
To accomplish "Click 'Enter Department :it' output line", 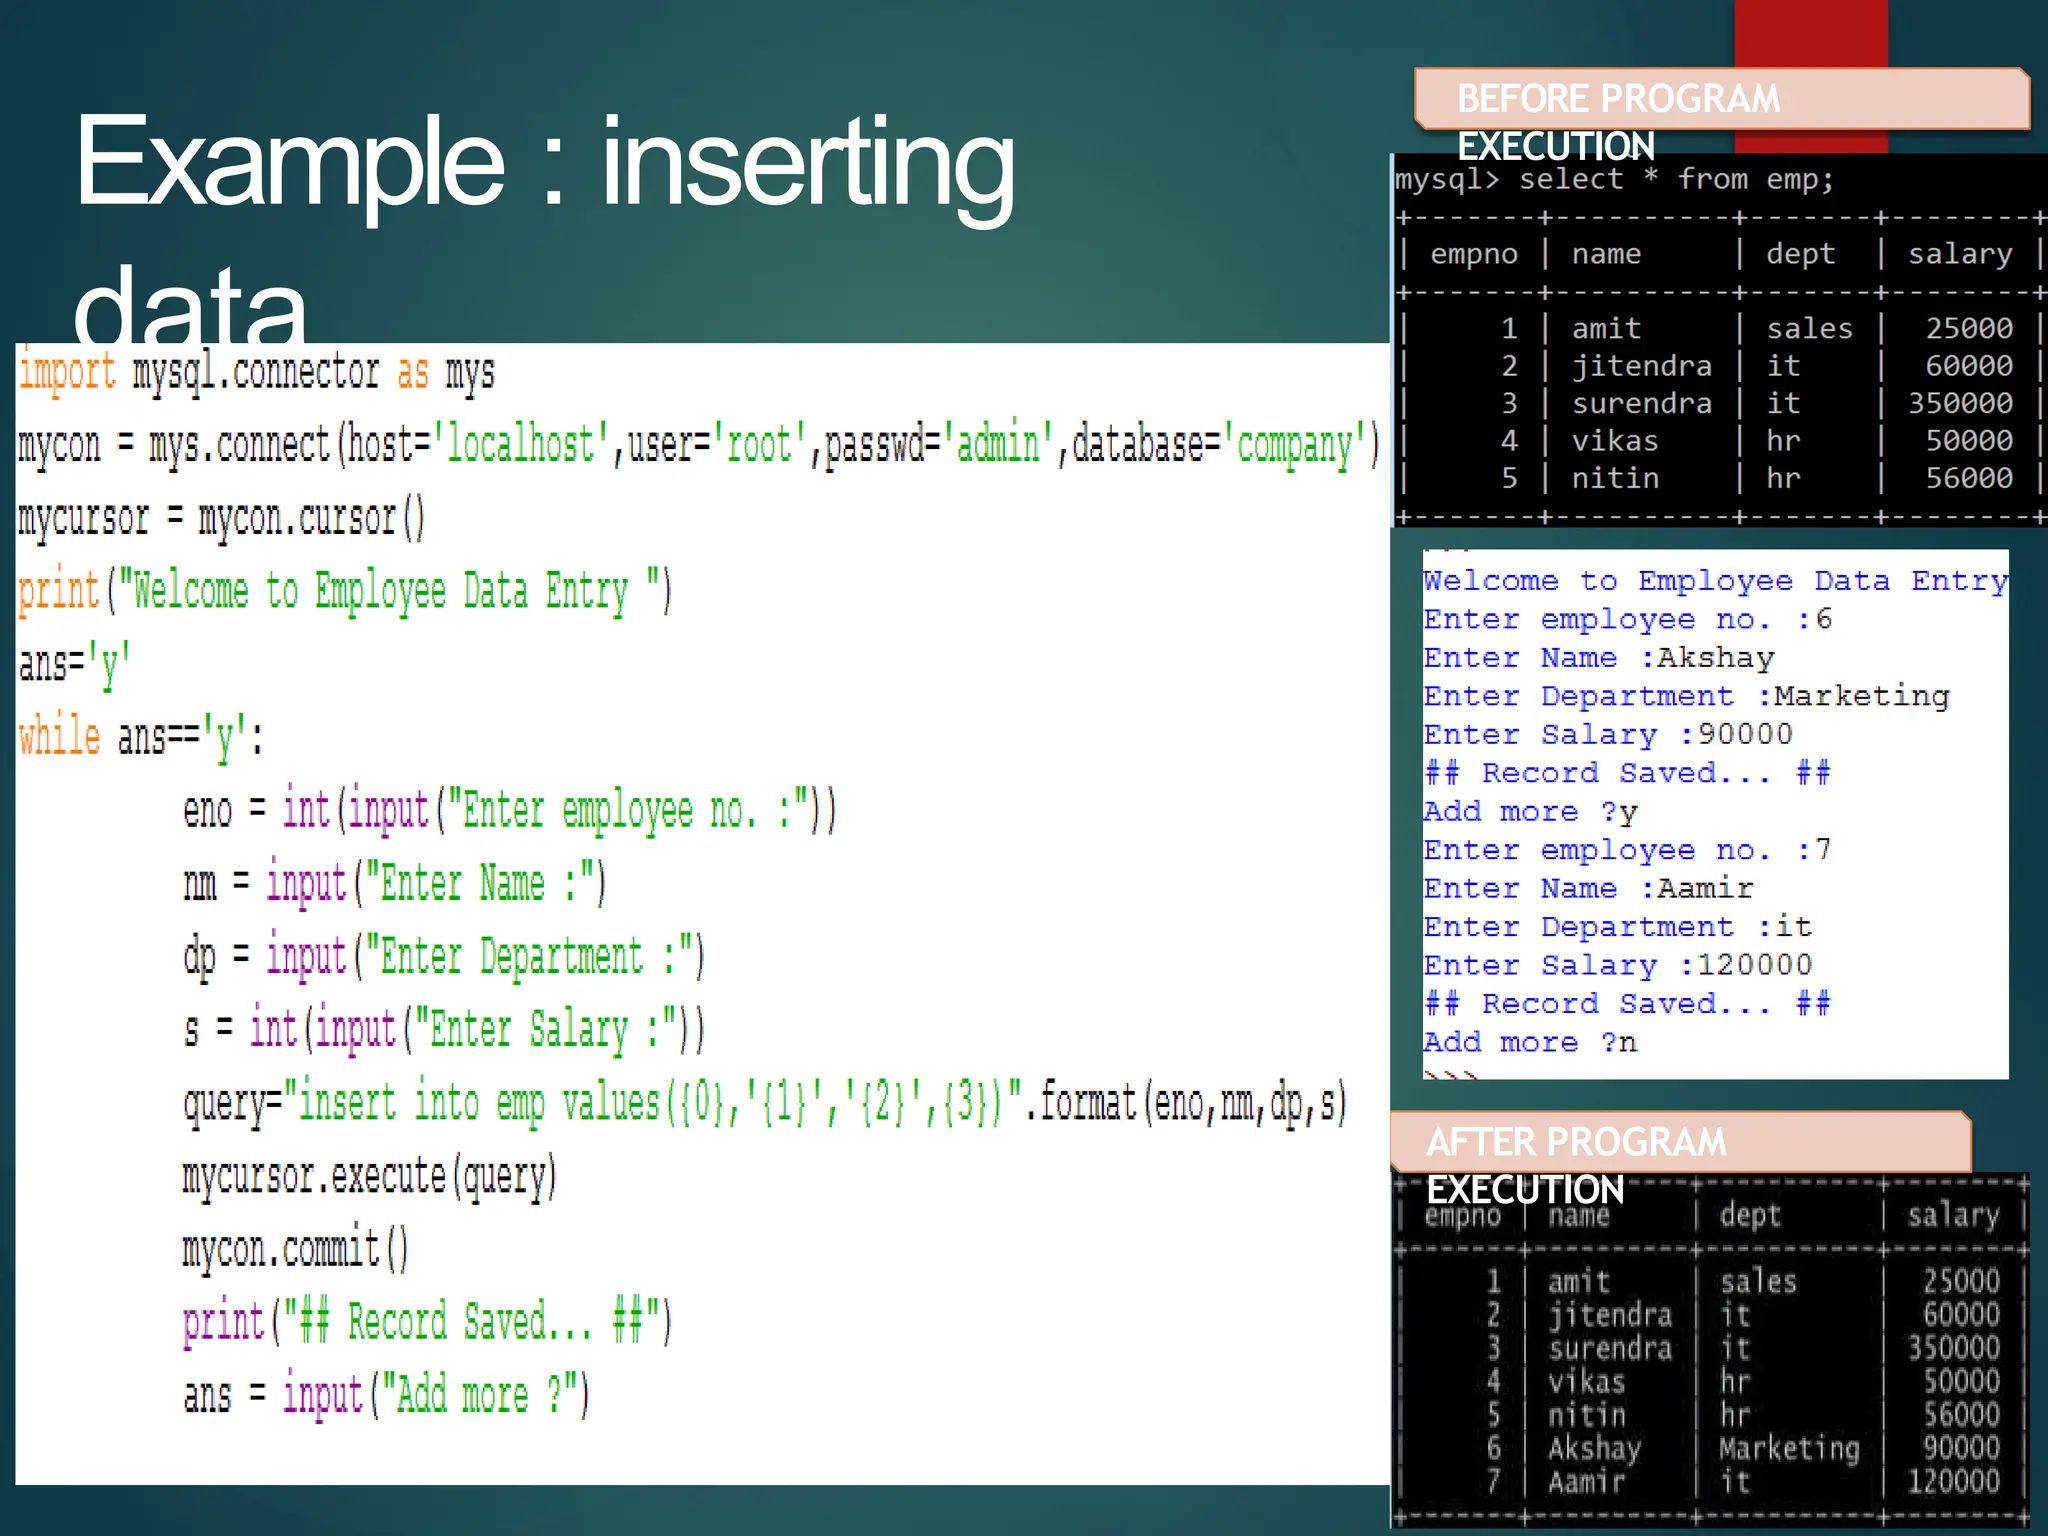I will 1617,927.
